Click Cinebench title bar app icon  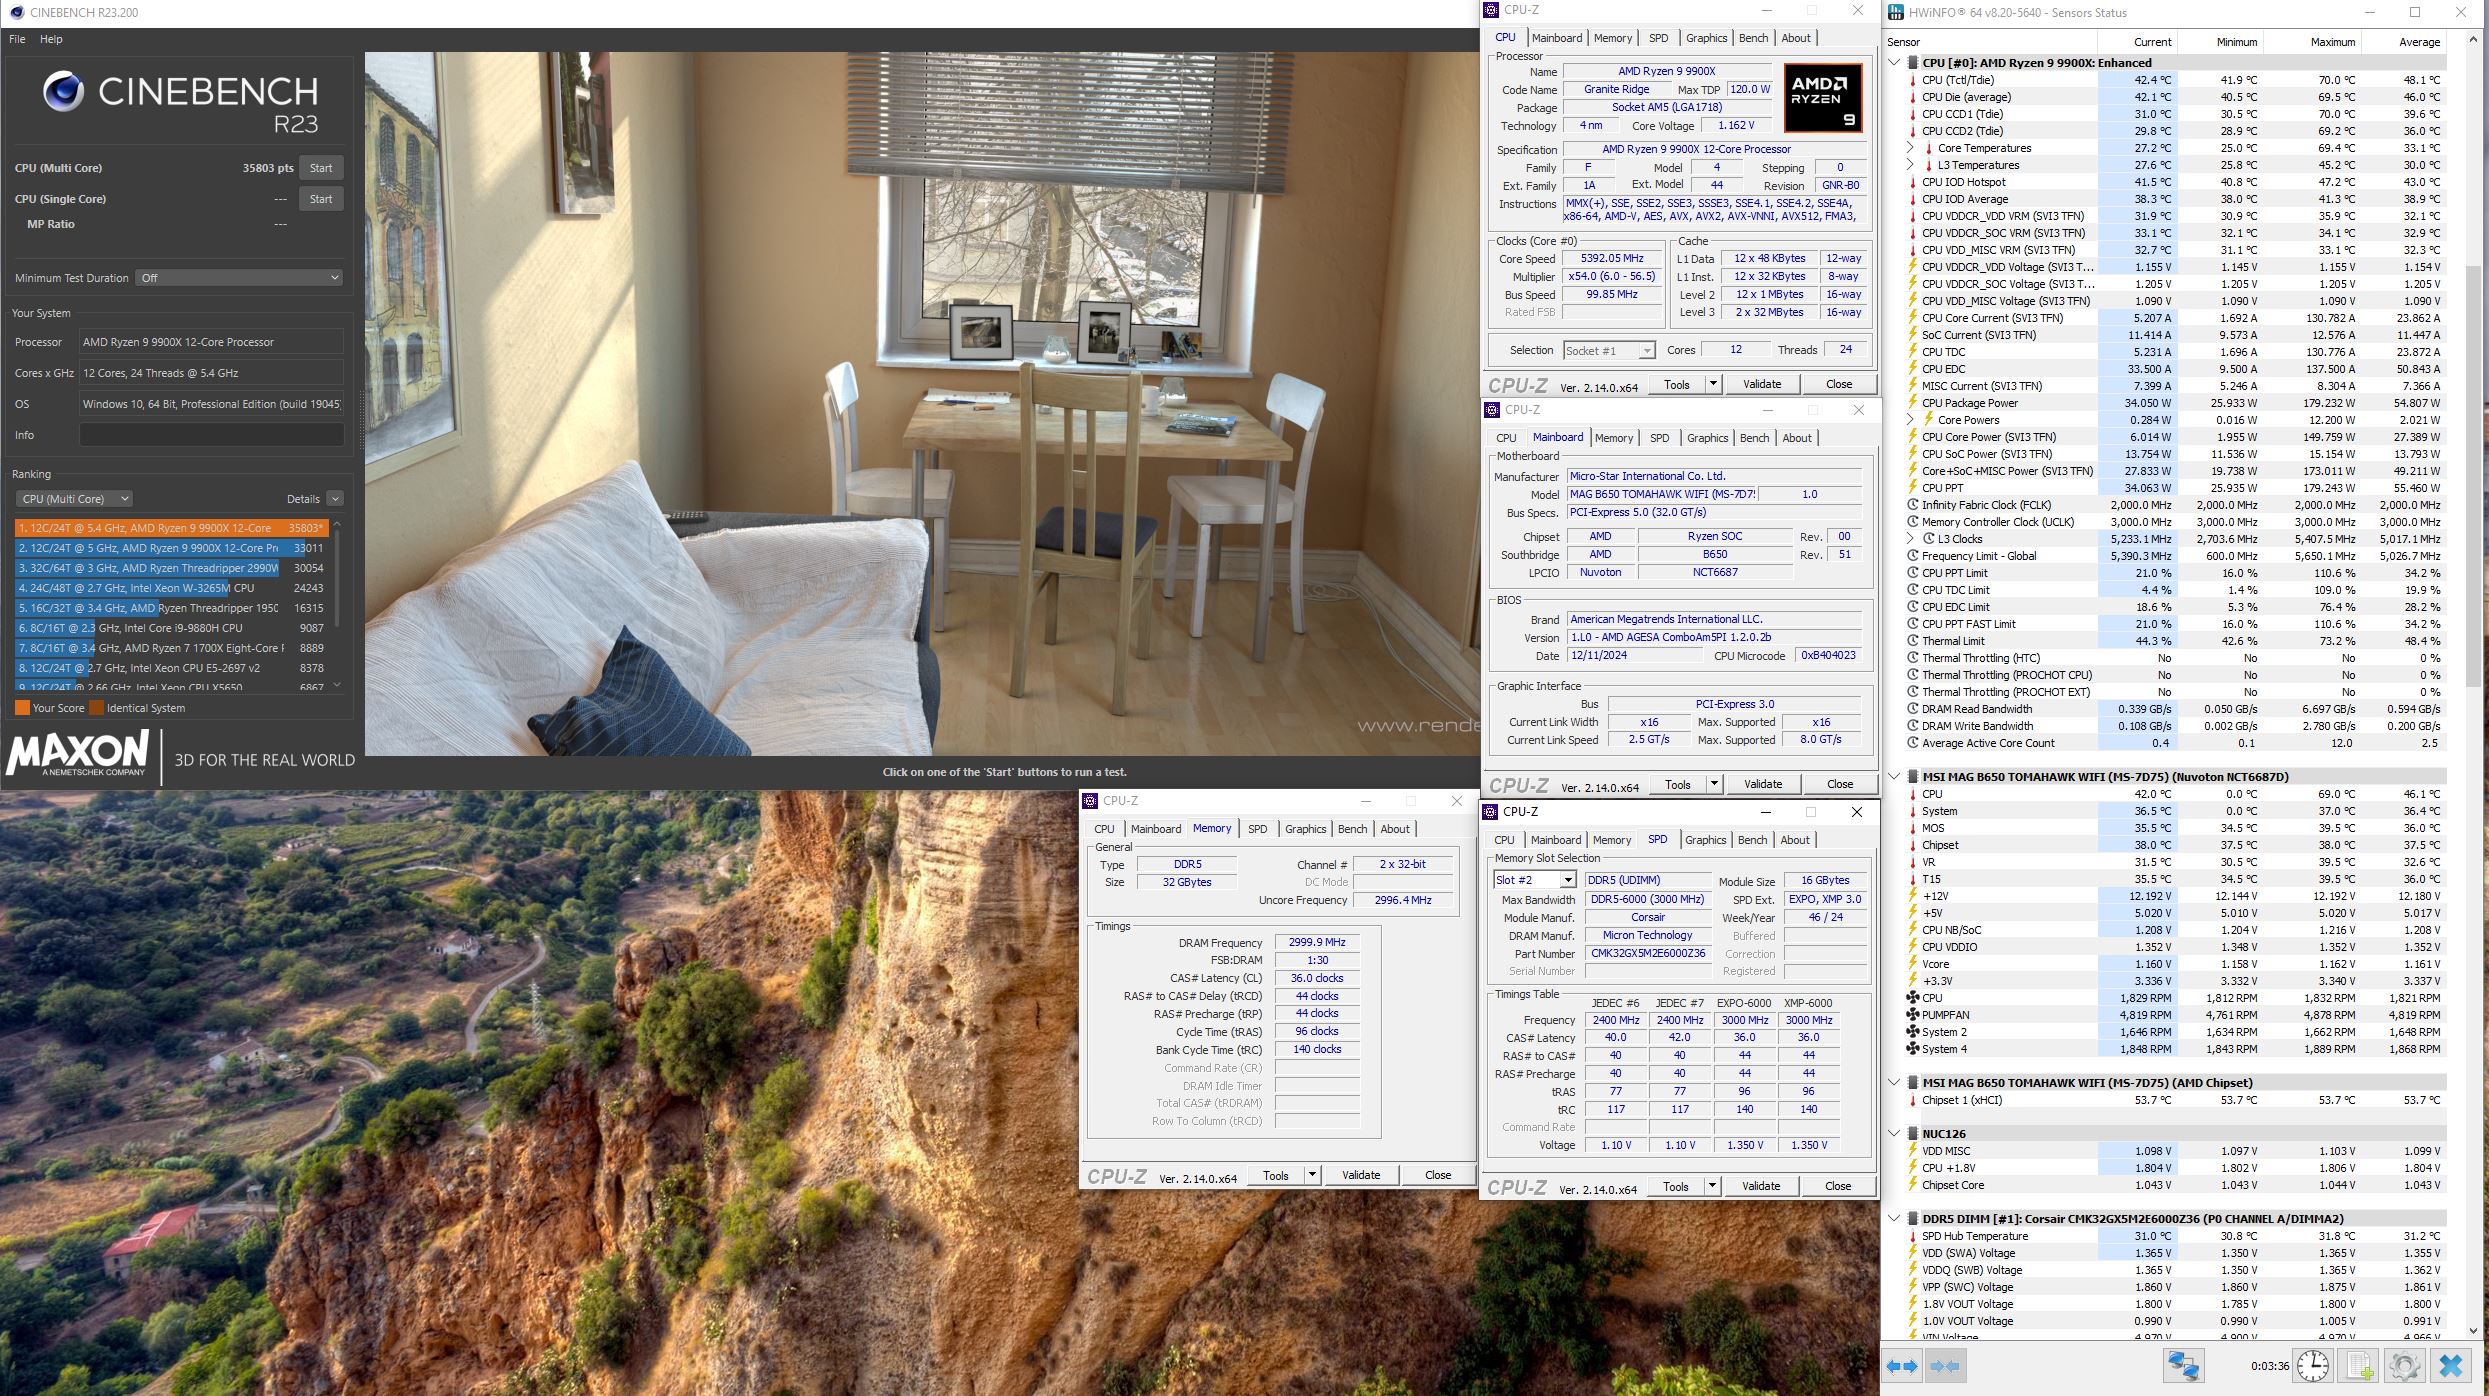click(16, 12)
